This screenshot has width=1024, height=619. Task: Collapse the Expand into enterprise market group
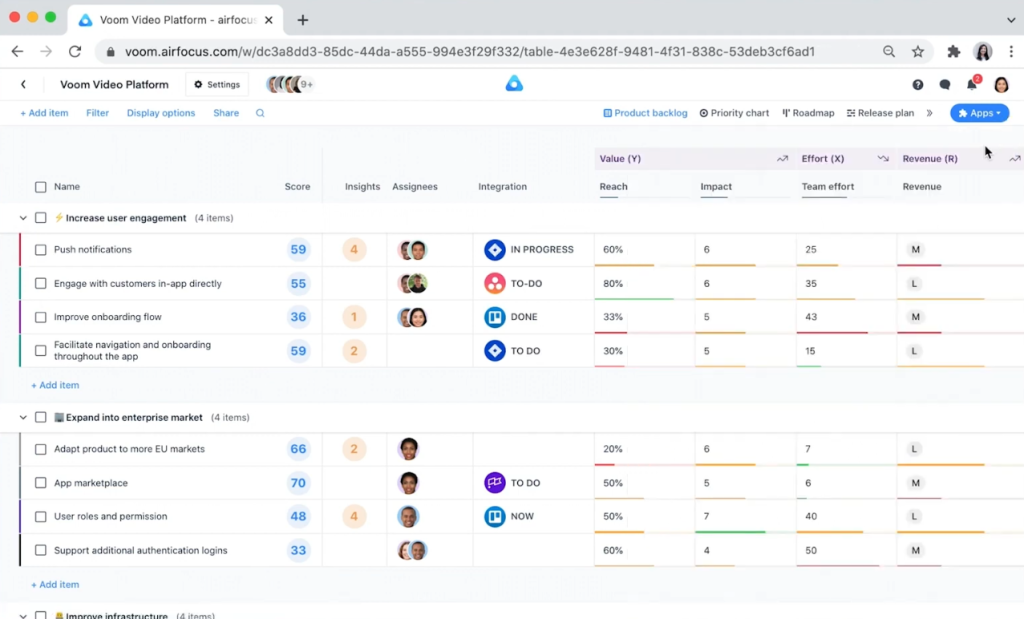point(22,417)
